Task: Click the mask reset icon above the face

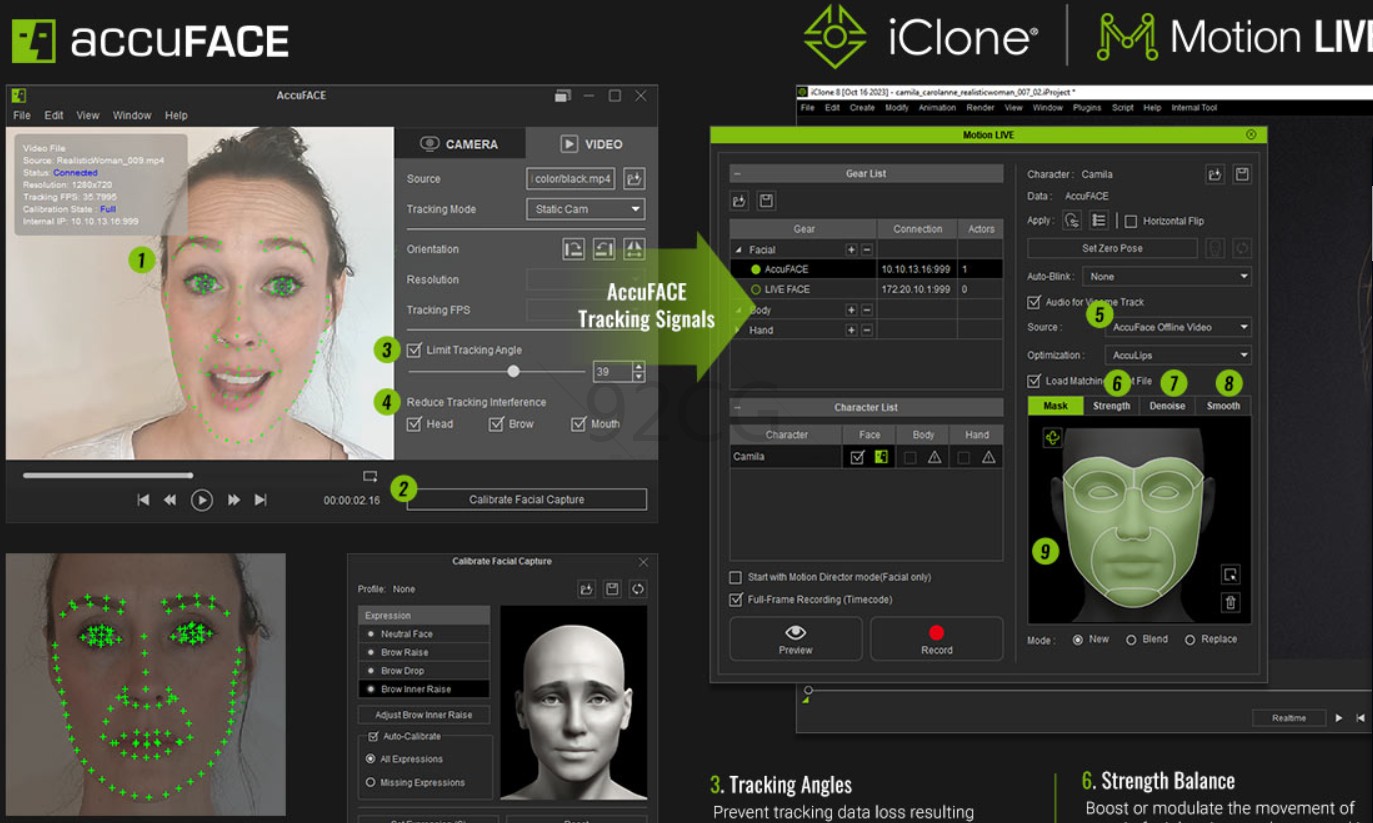Action: (x=1051, y=437)
